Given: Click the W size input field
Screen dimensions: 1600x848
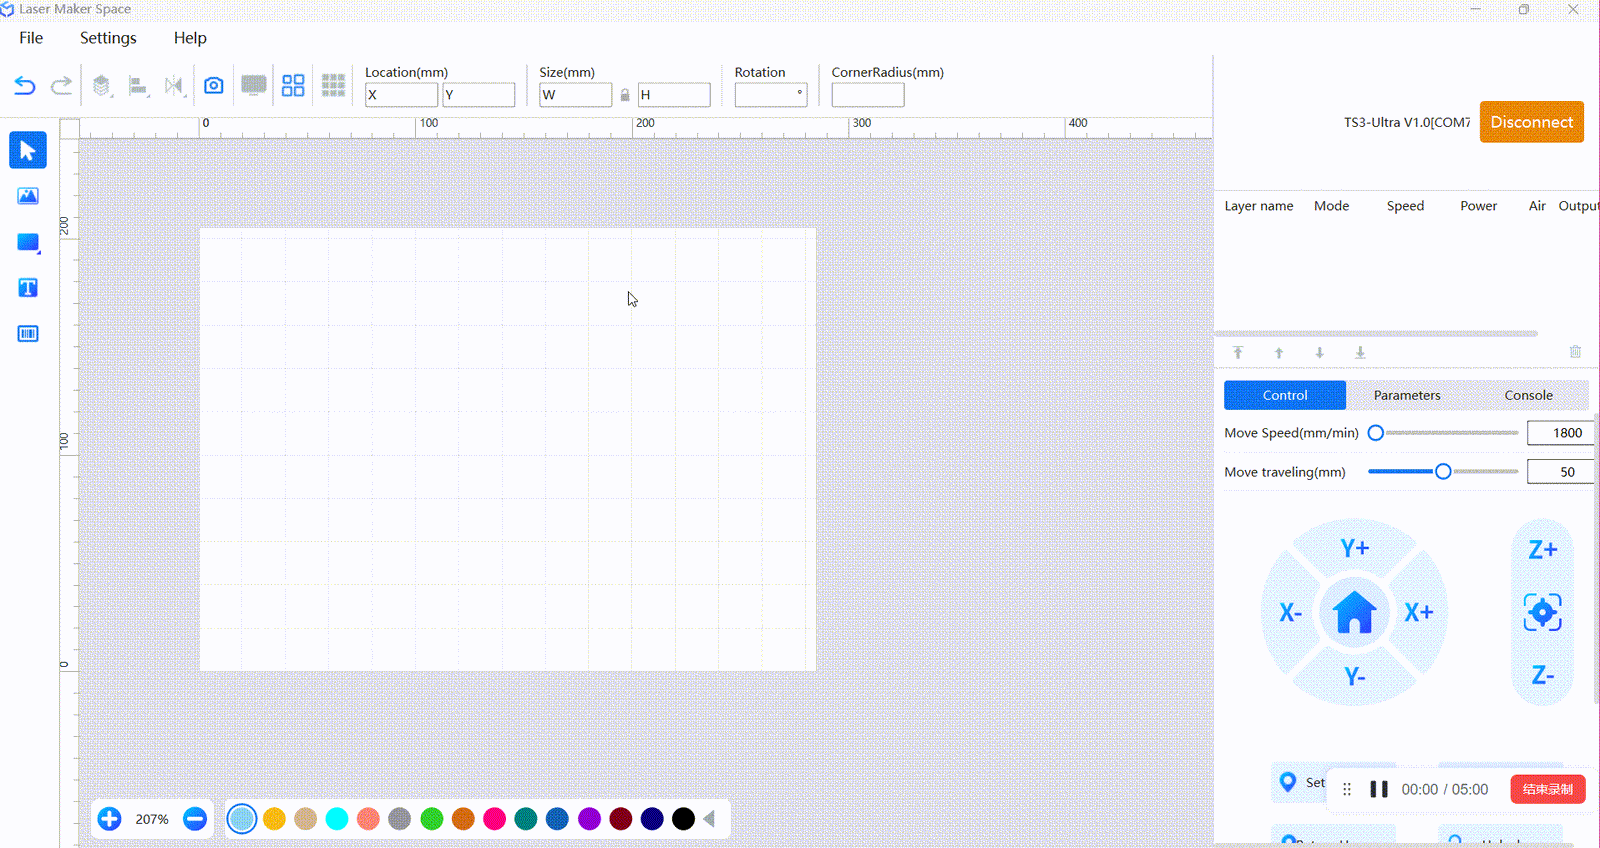Looking at the screenshot, I should point(576,95).
